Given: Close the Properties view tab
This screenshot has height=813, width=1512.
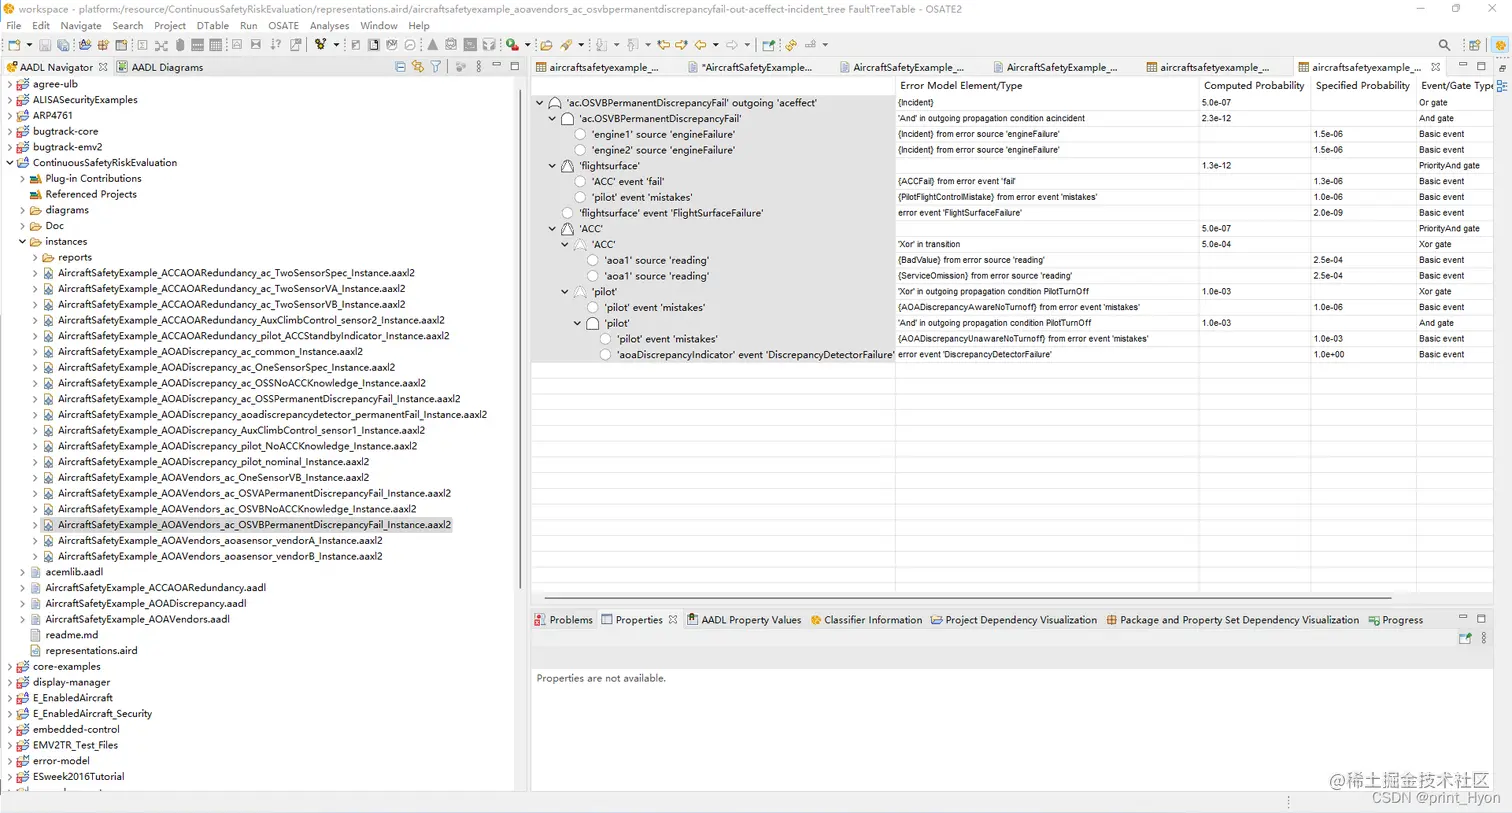Looking at the screenshot, I should coord(673,620).
